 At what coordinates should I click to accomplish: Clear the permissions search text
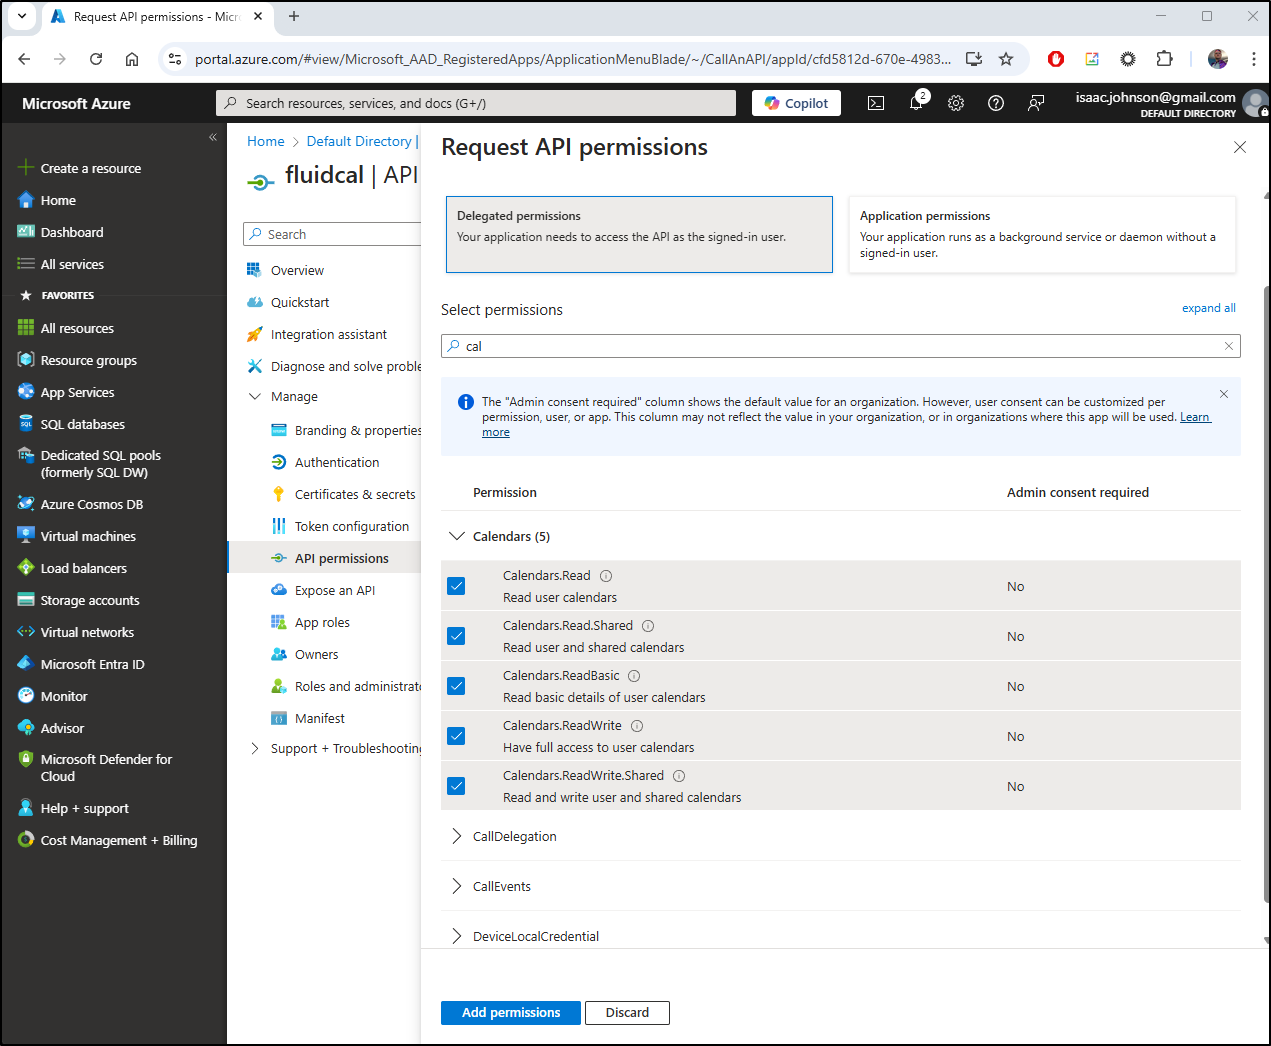1229,346
